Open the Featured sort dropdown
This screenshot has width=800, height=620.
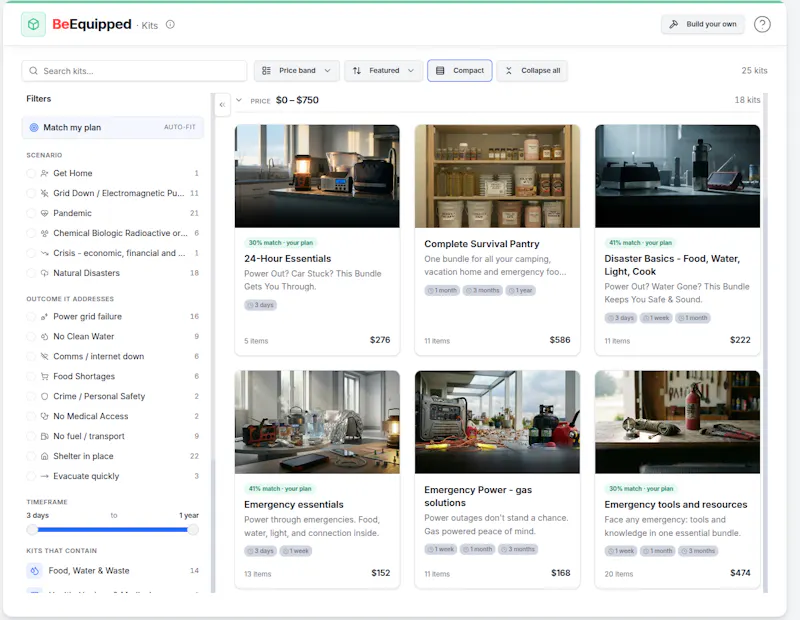pyautogui.click(x=384, y=71)
